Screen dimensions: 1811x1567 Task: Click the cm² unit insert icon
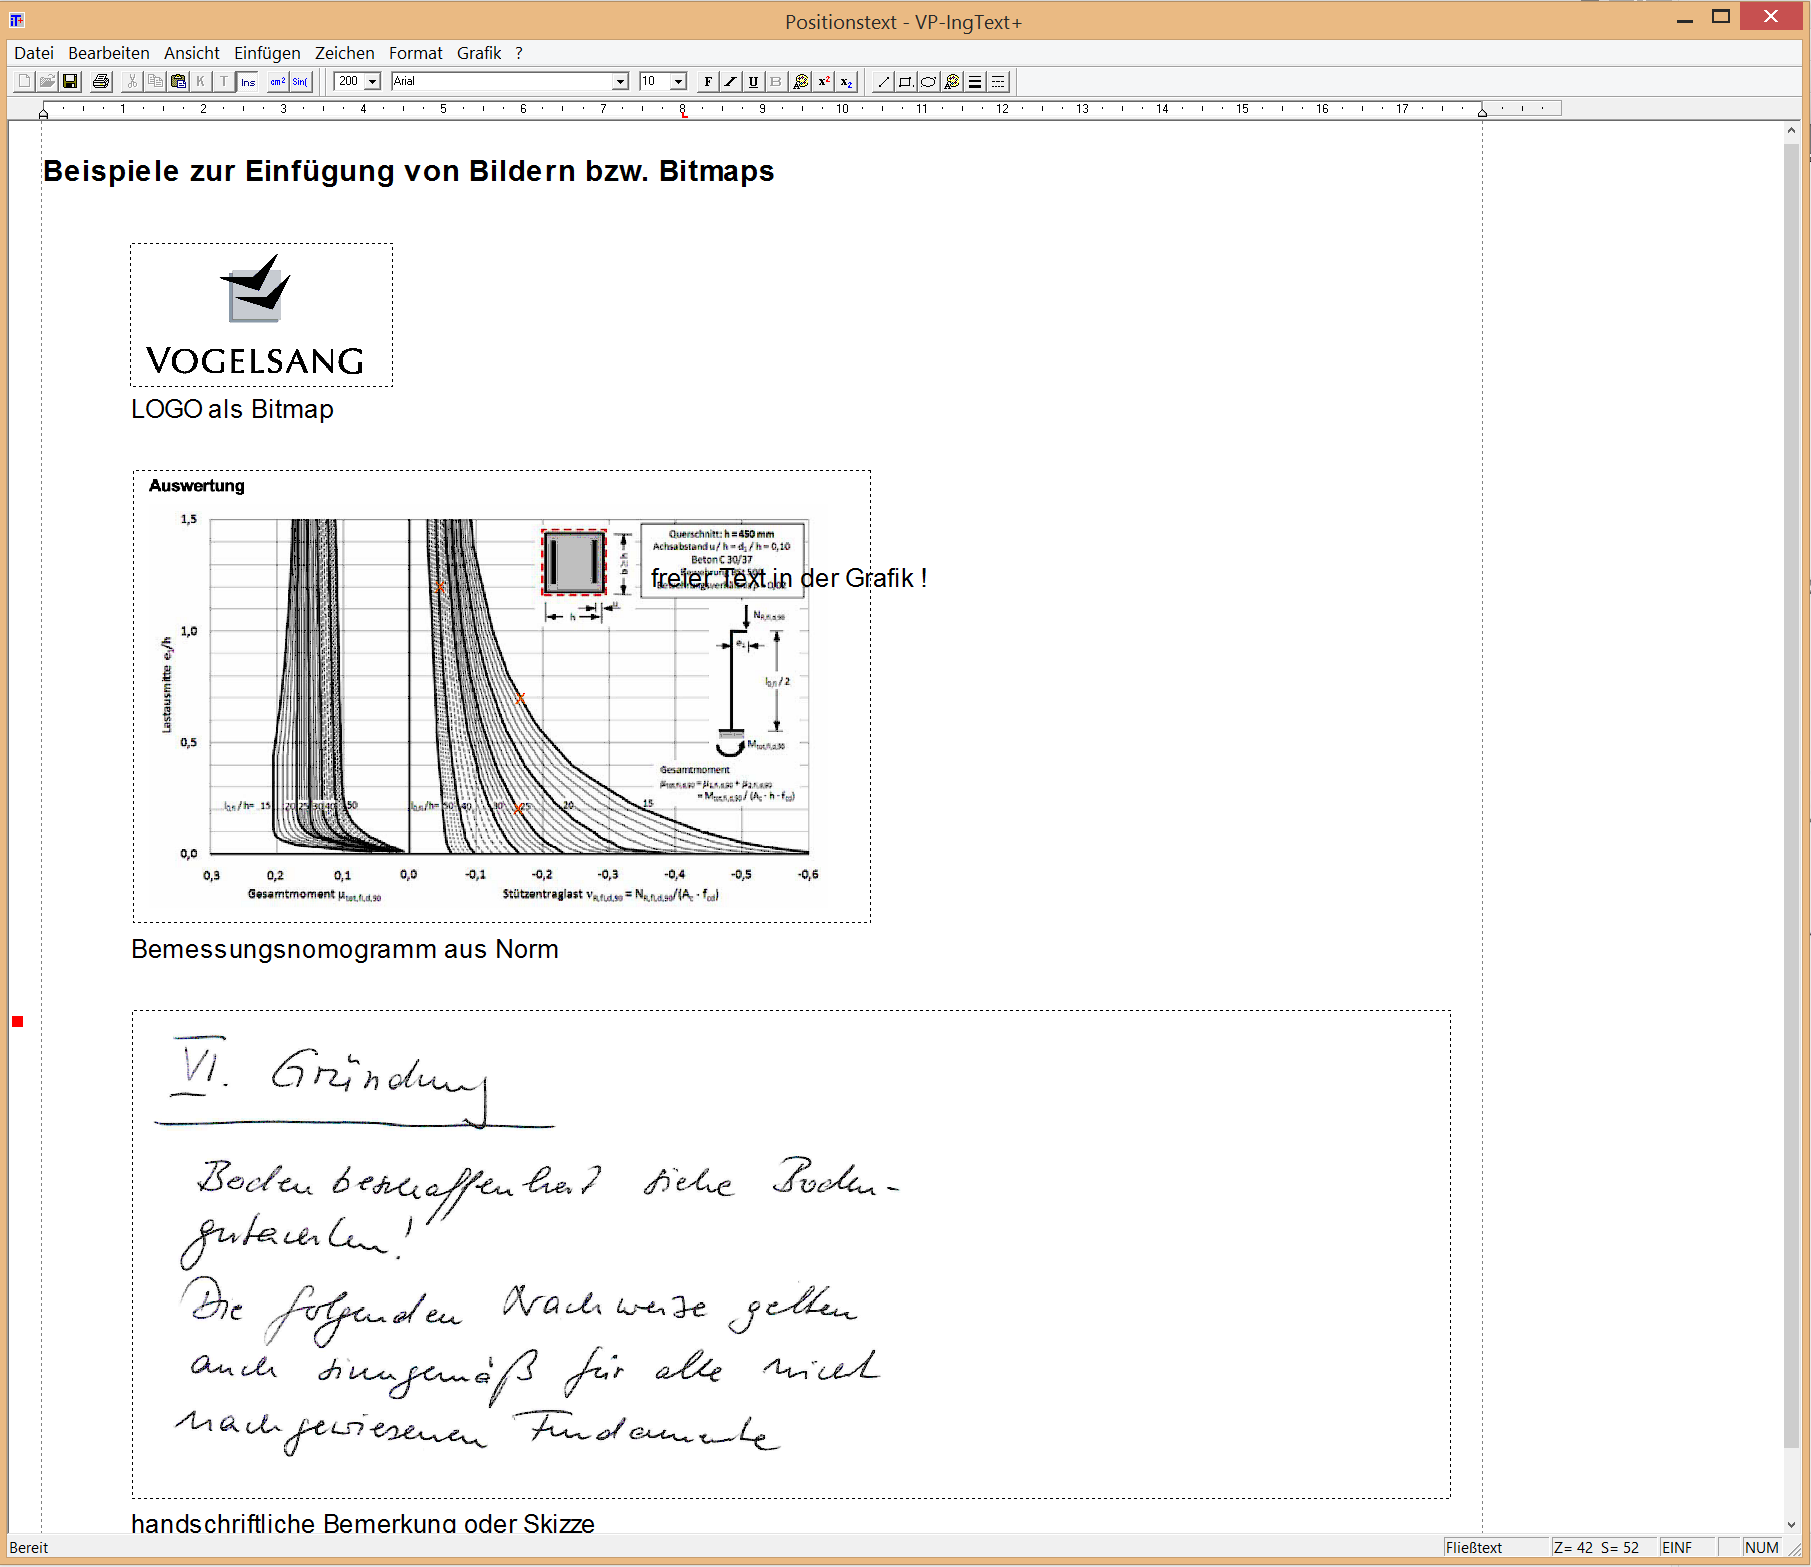point(277,82)
